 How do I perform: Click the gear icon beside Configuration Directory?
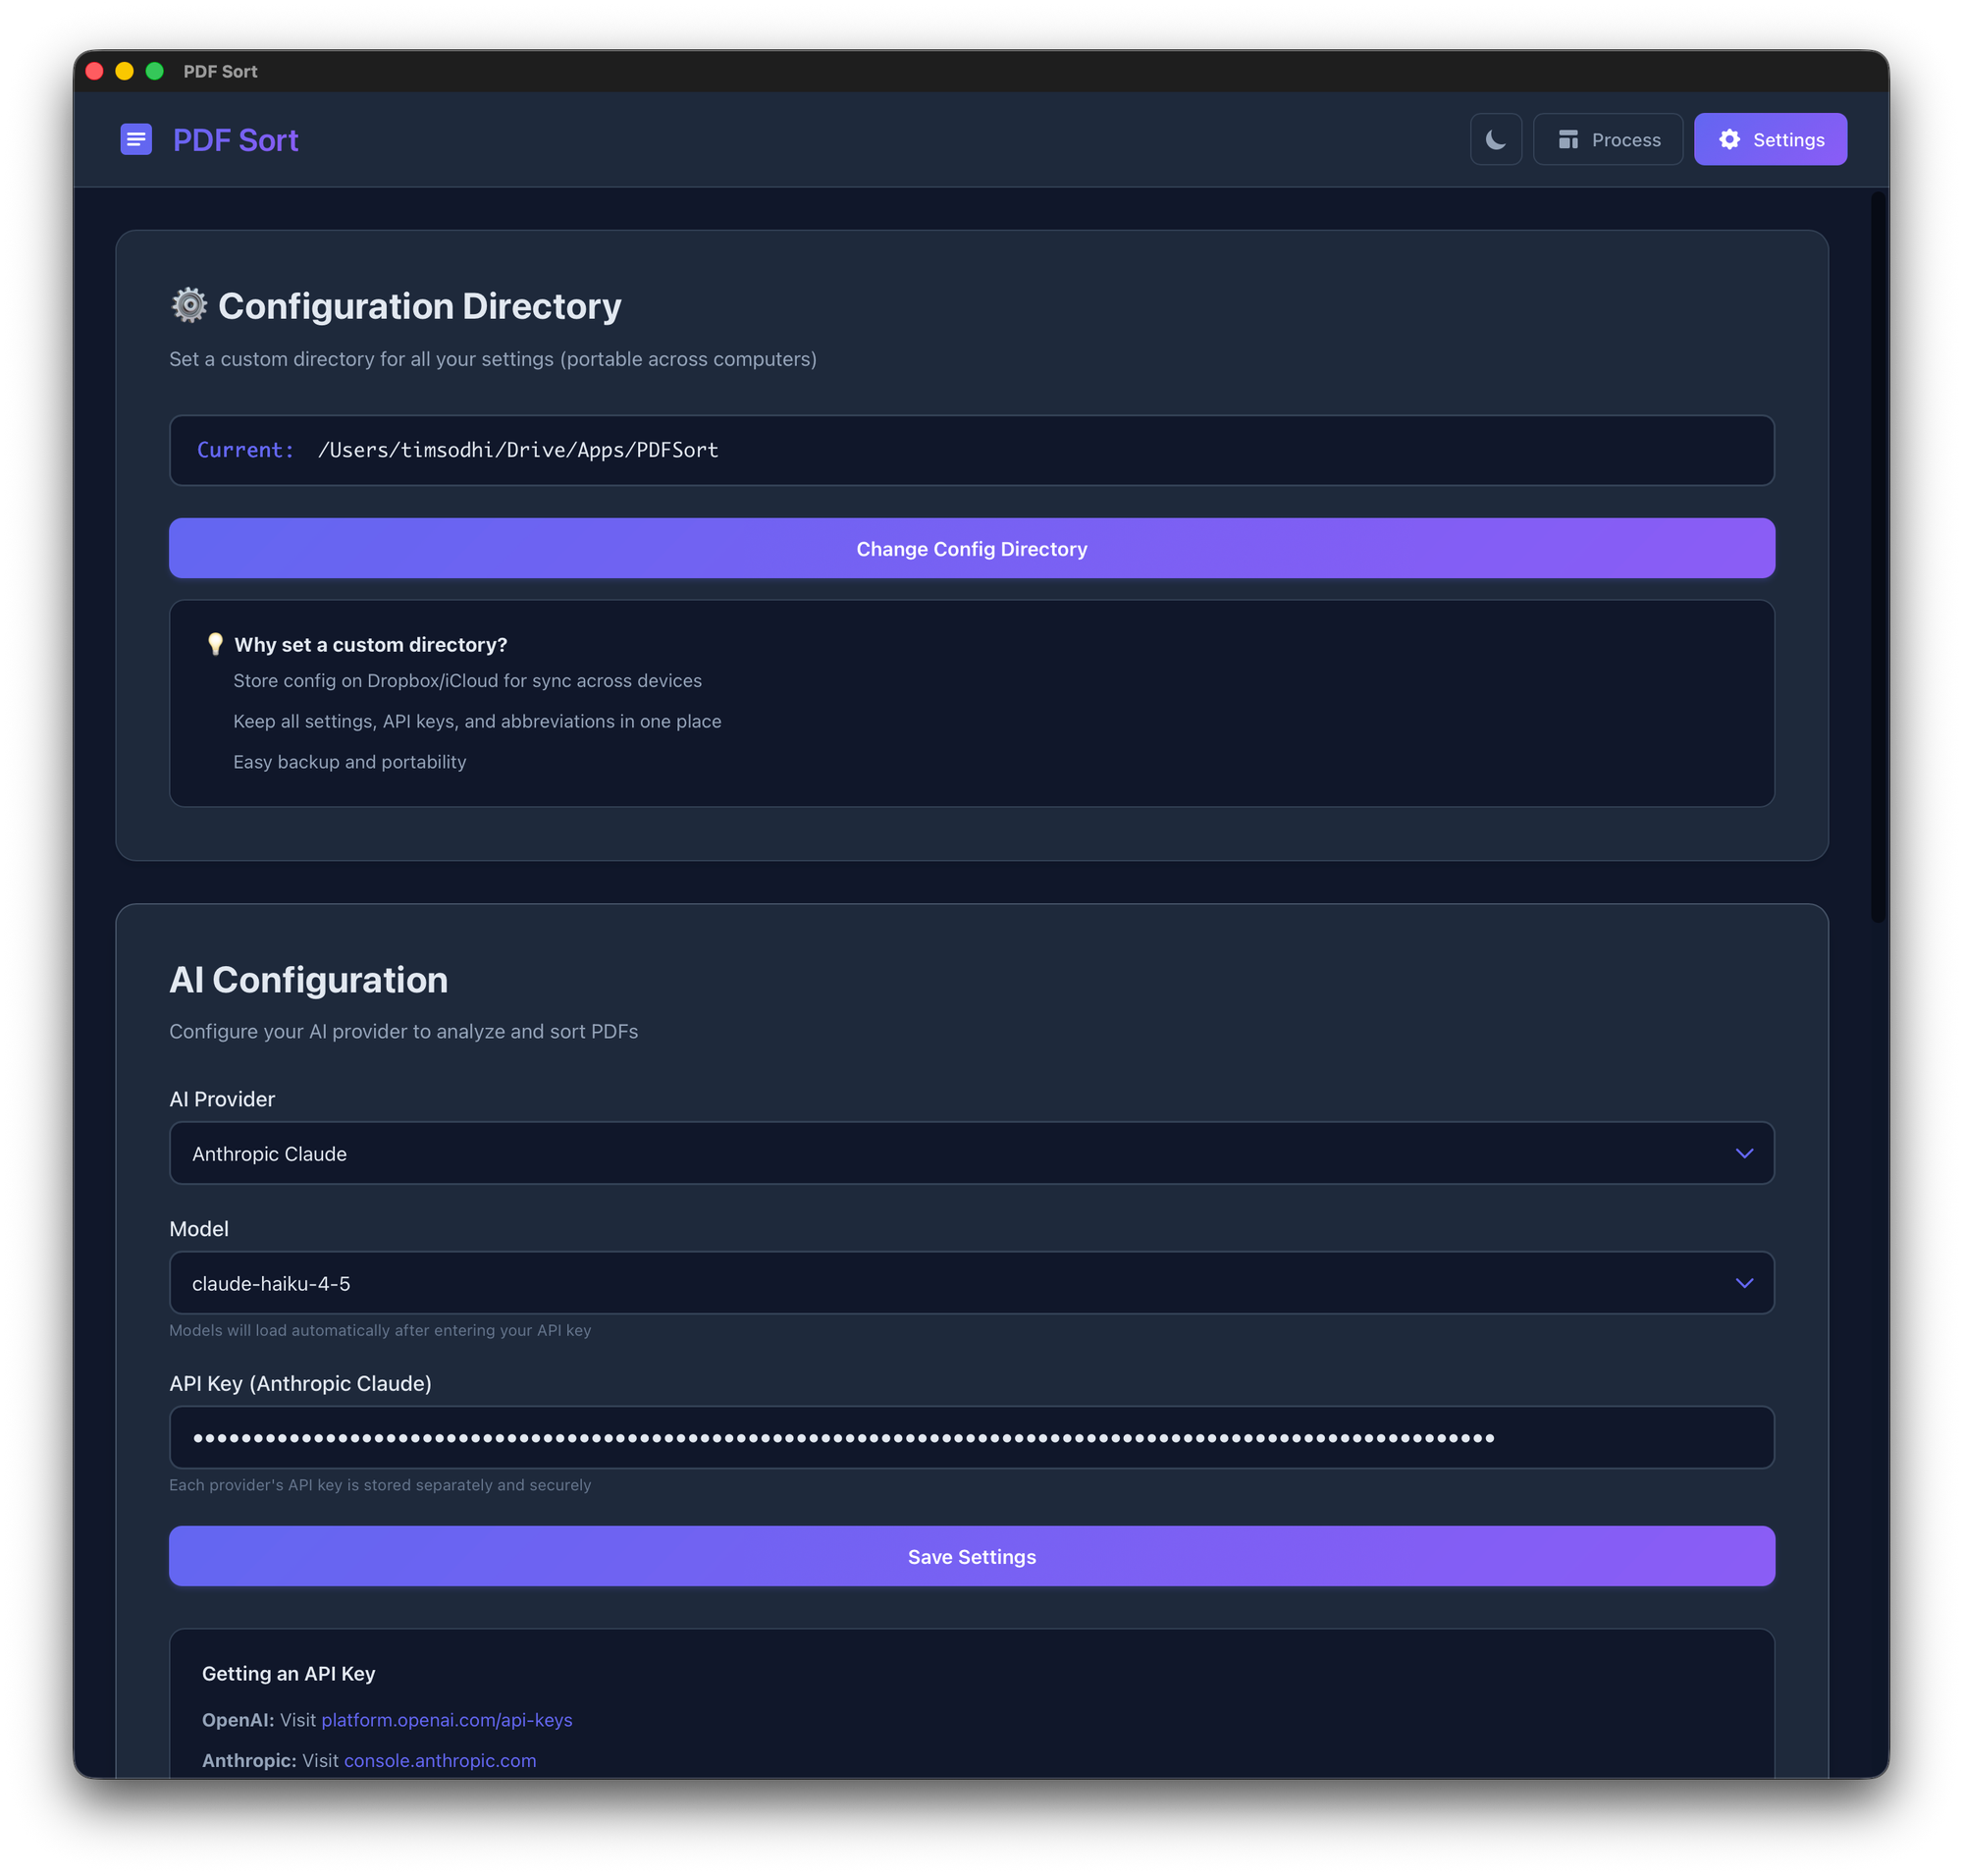pos(189,305)
